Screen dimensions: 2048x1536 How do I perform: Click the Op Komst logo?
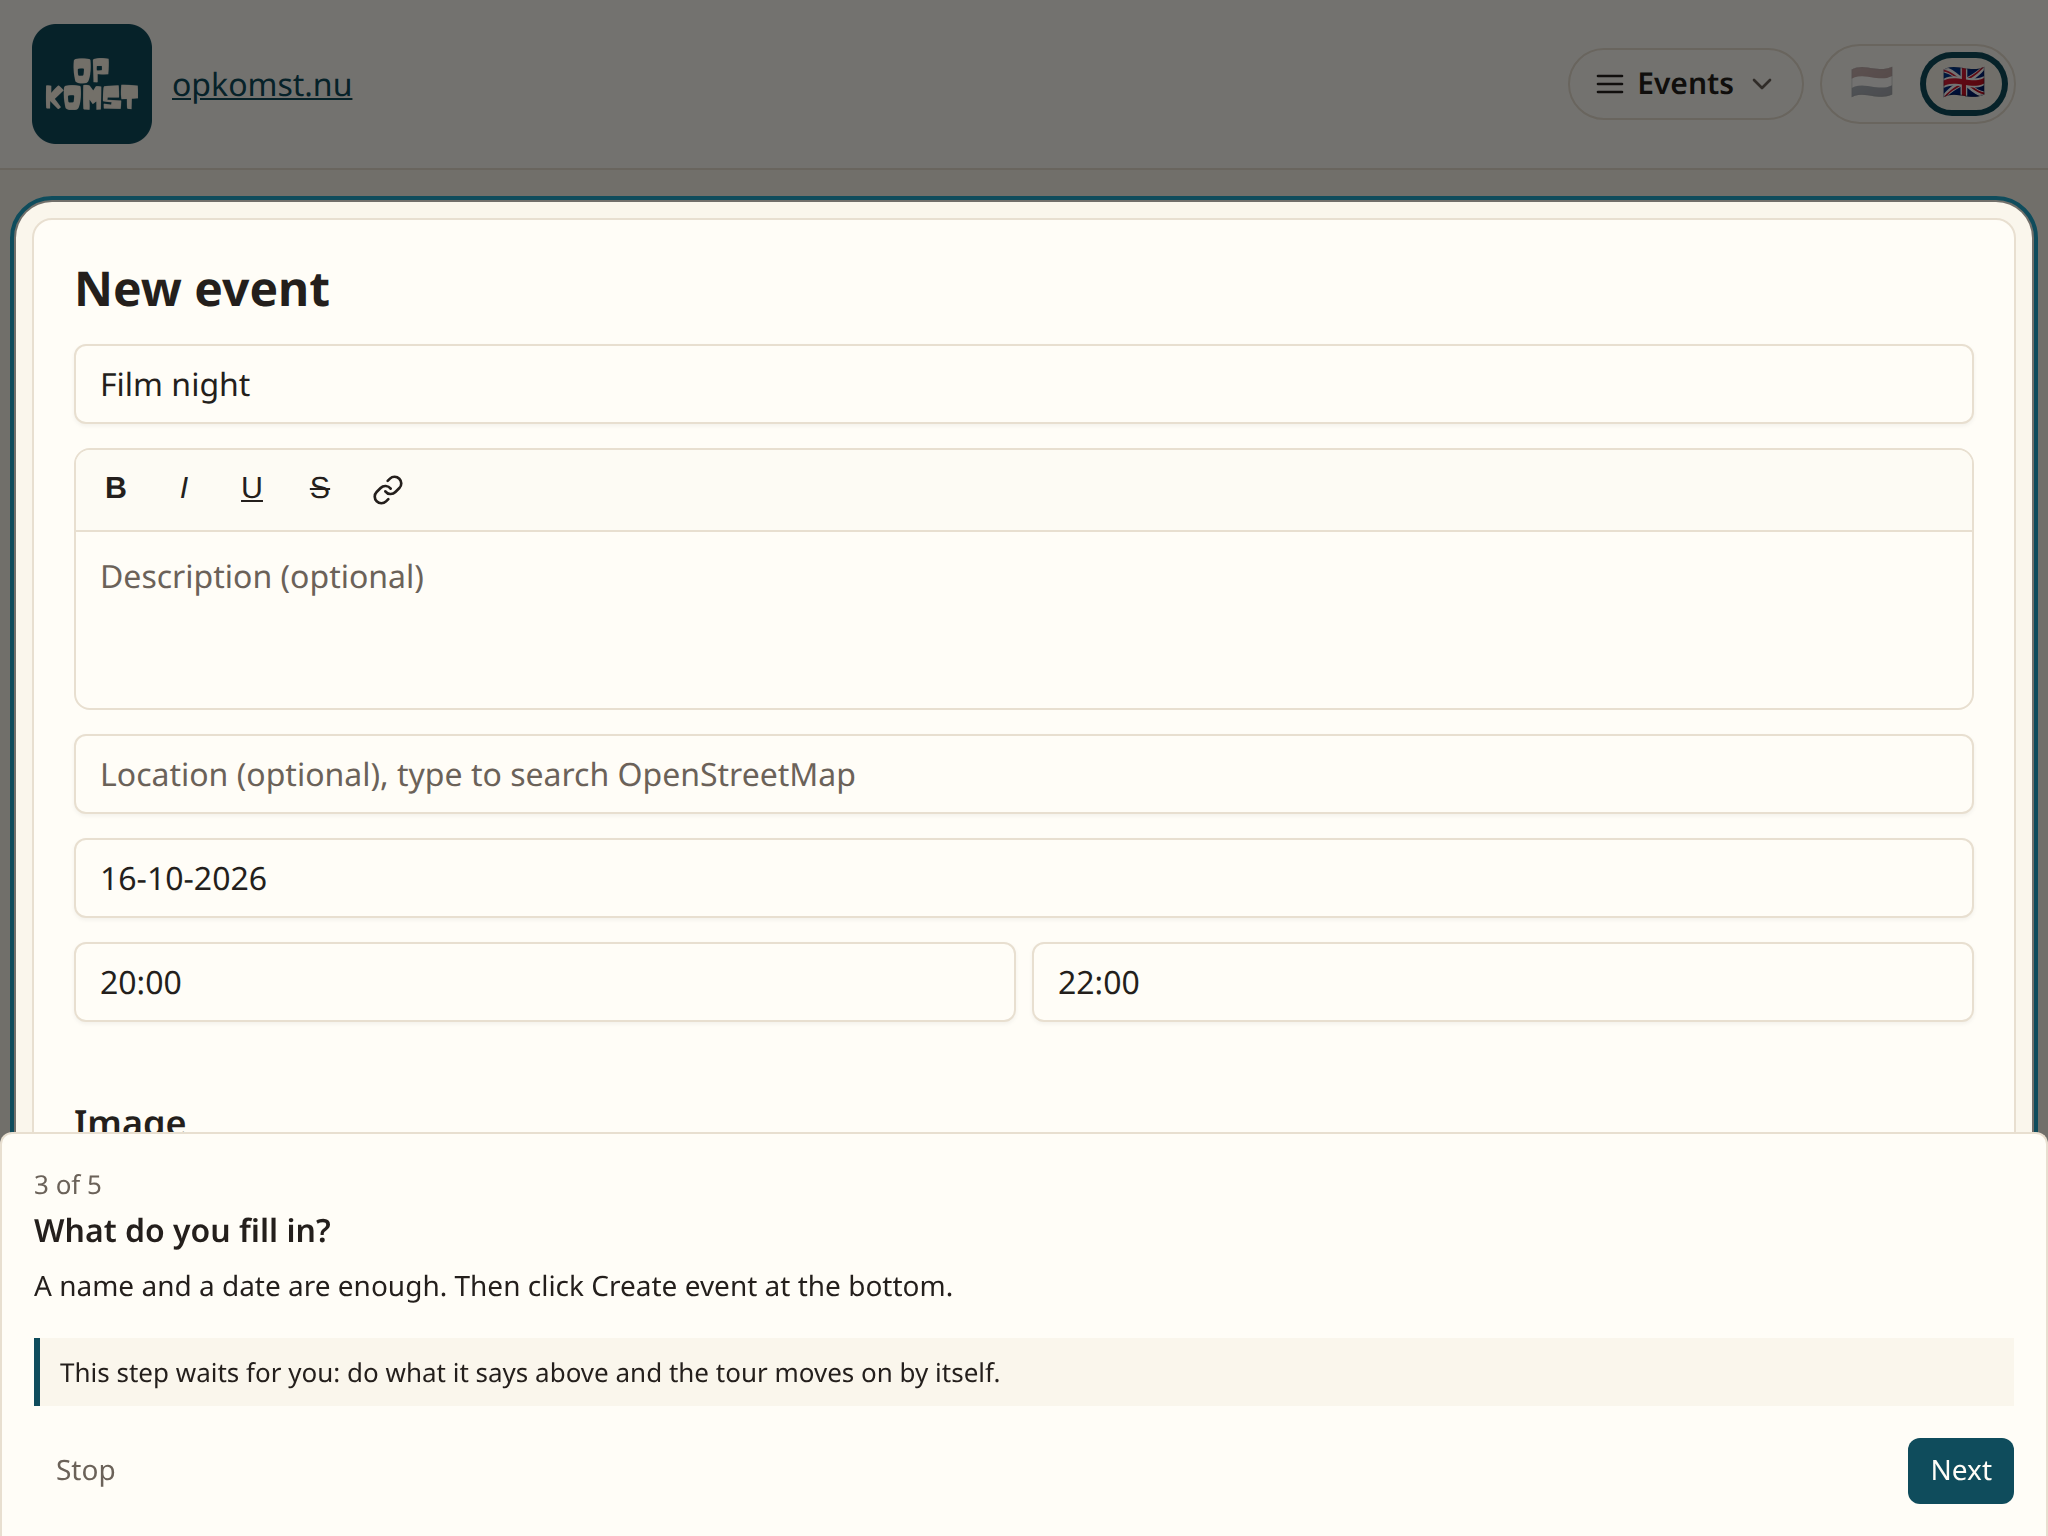[x=92, y=84]
